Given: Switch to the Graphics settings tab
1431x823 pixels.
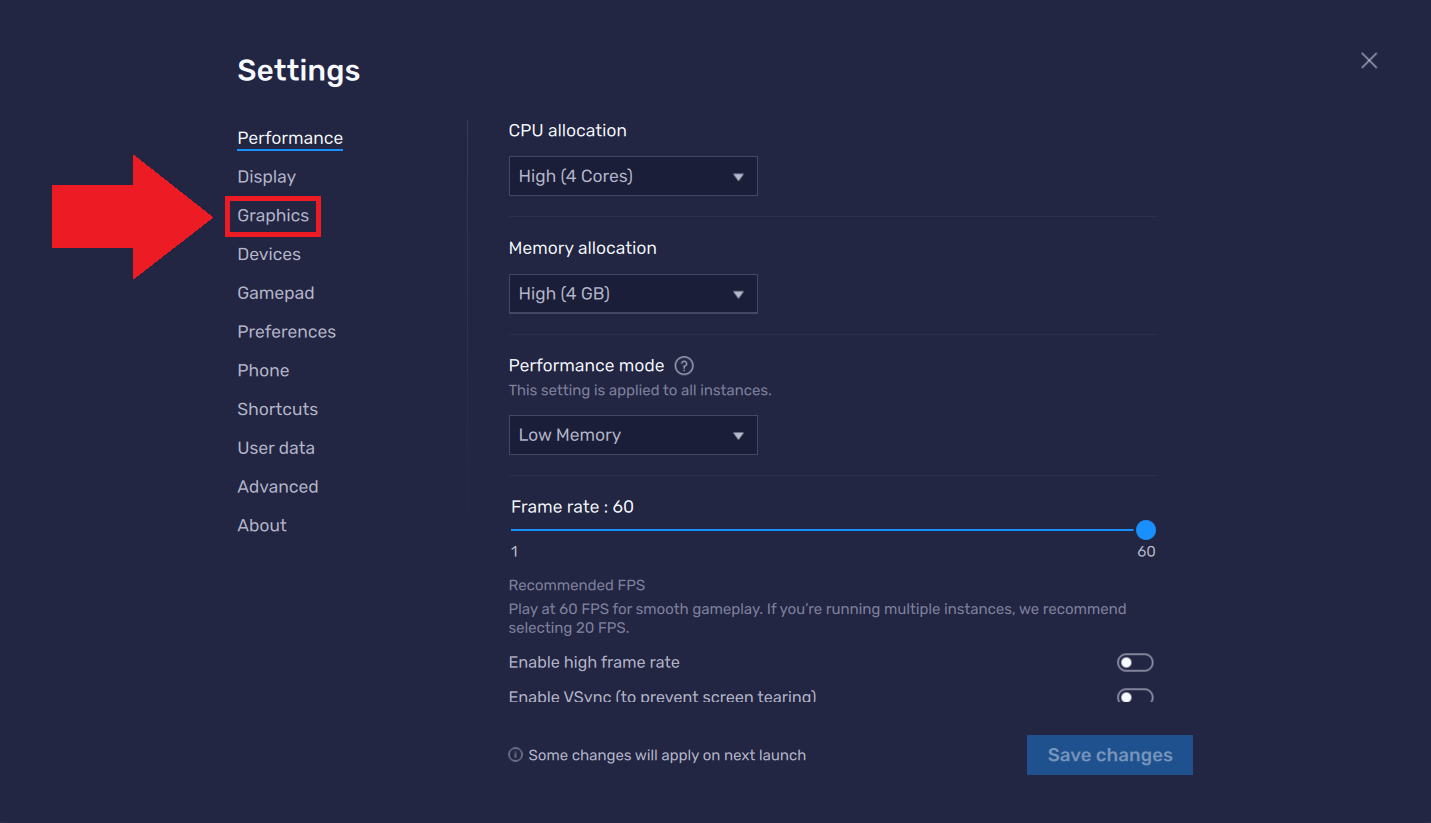Looking at the screenshot, I should click(x=273, y=216).
